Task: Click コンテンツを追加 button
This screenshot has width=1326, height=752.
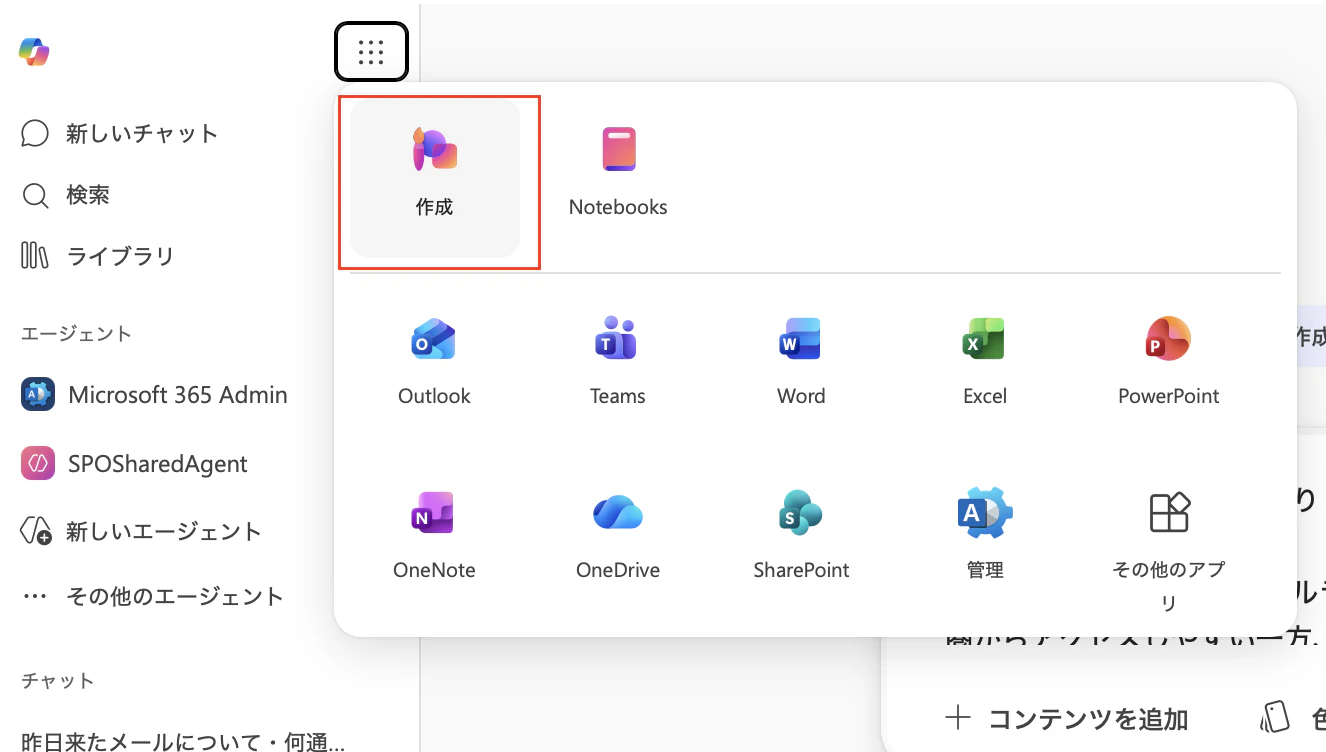Action: pos(1067,718)
